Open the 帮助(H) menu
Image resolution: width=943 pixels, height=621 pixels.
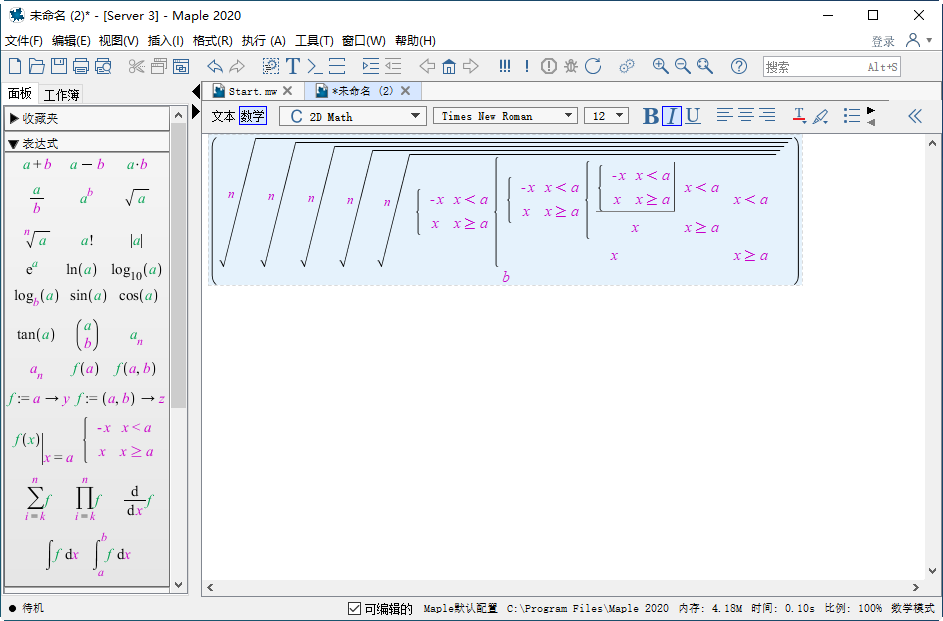(x=415, y=41)
